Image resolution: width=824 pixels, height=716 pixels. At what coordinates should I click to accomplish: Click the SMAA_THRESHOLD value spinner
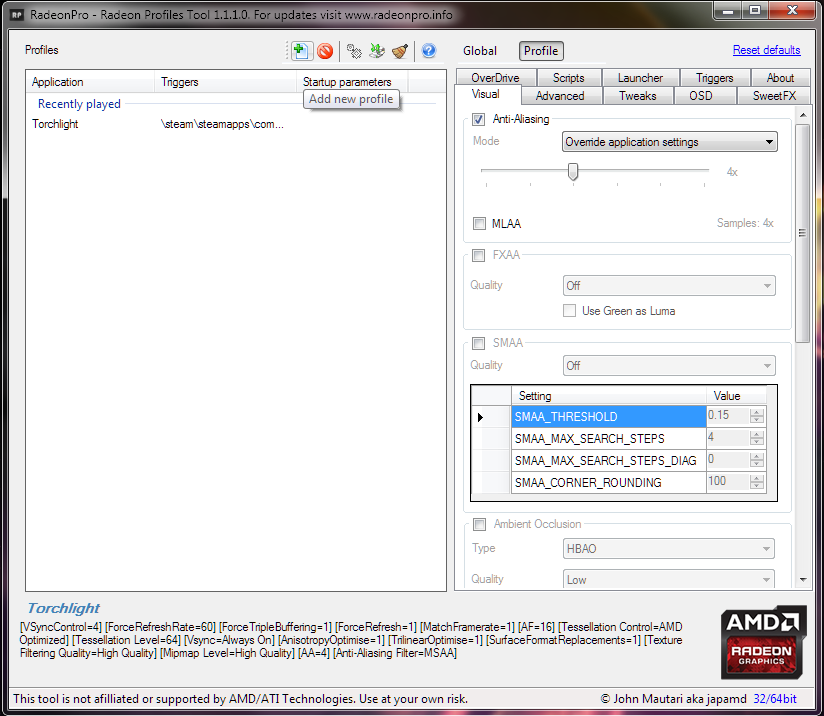point(757,416)
